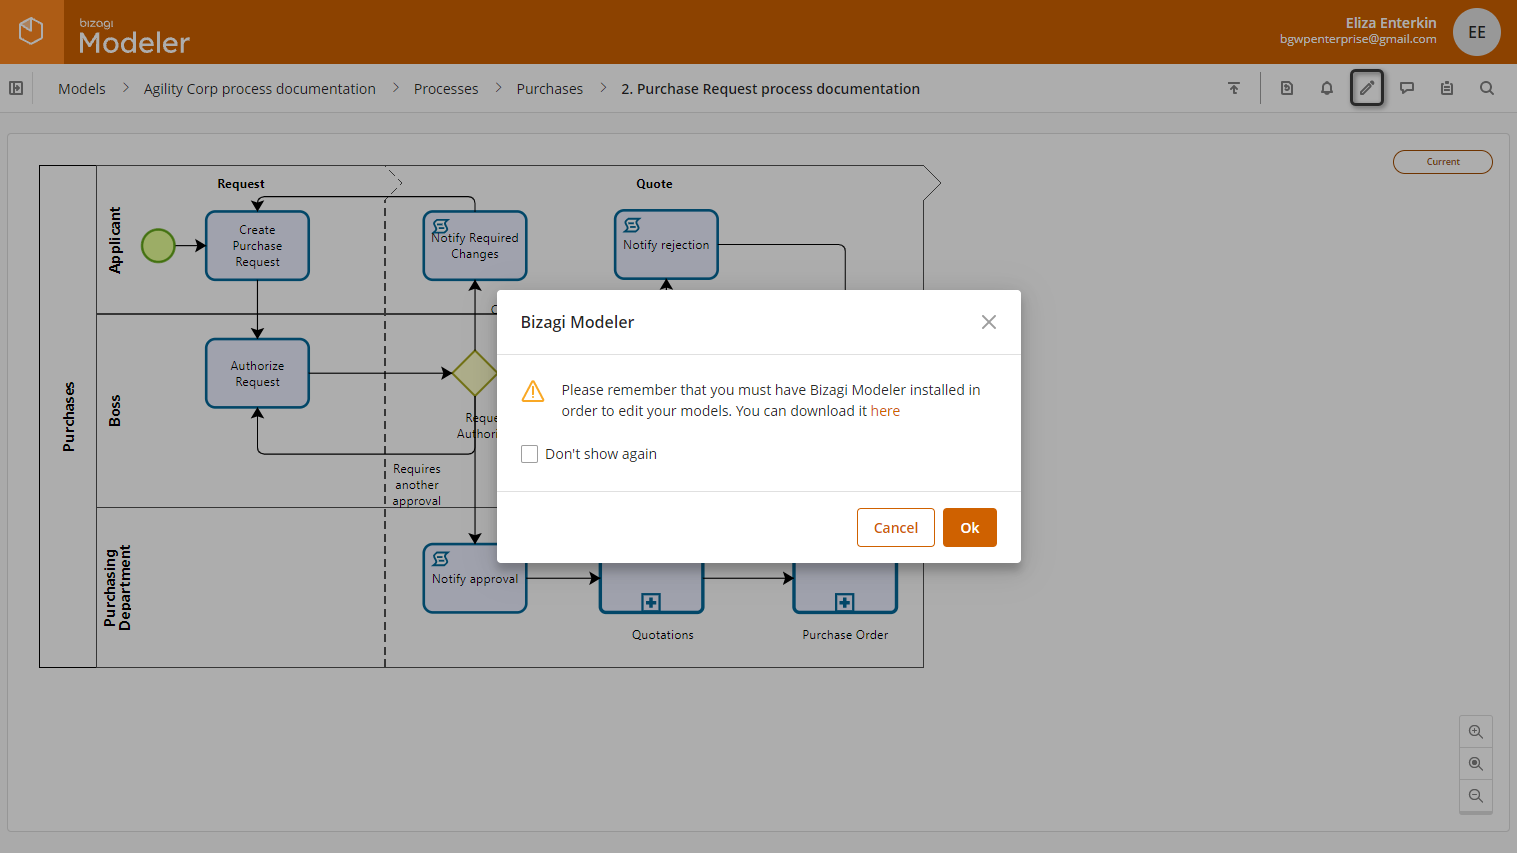The width and height of the screenshot is (1517, 853).
Task: Click the Bizagi Modeler logo icon
Action: (31, 31)
